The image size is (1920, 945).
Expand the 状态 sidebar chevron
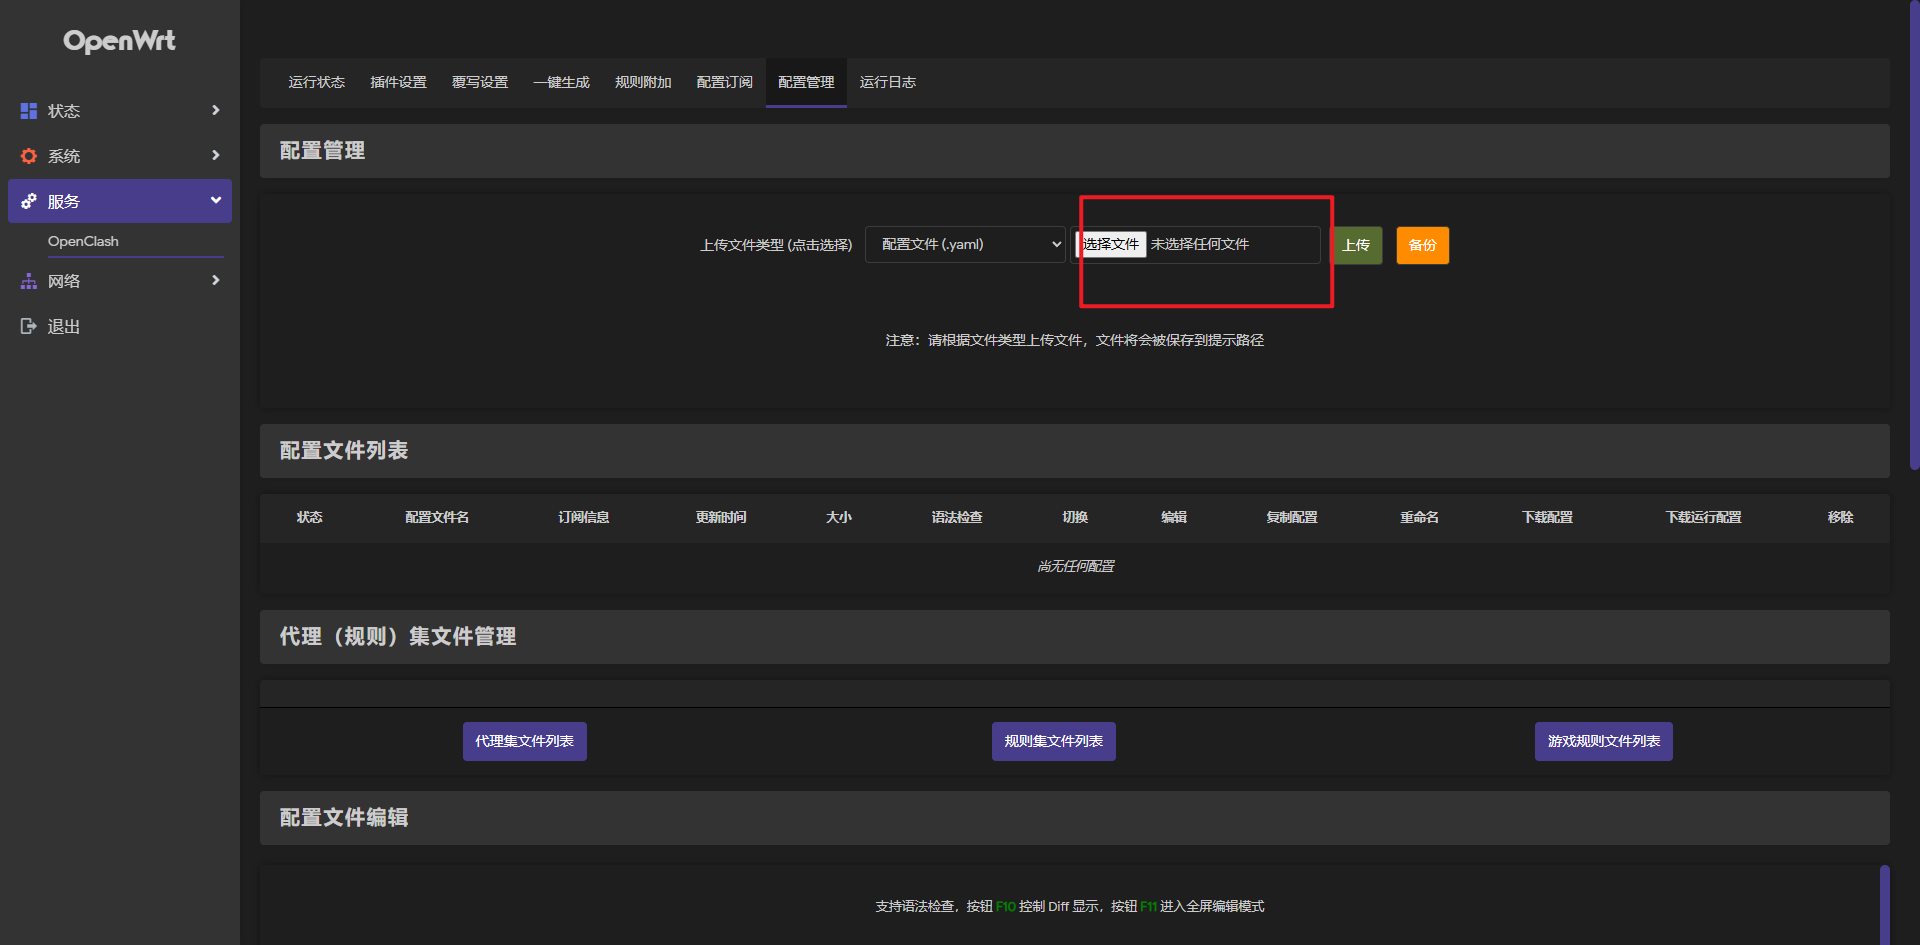(x=215, y=111)
